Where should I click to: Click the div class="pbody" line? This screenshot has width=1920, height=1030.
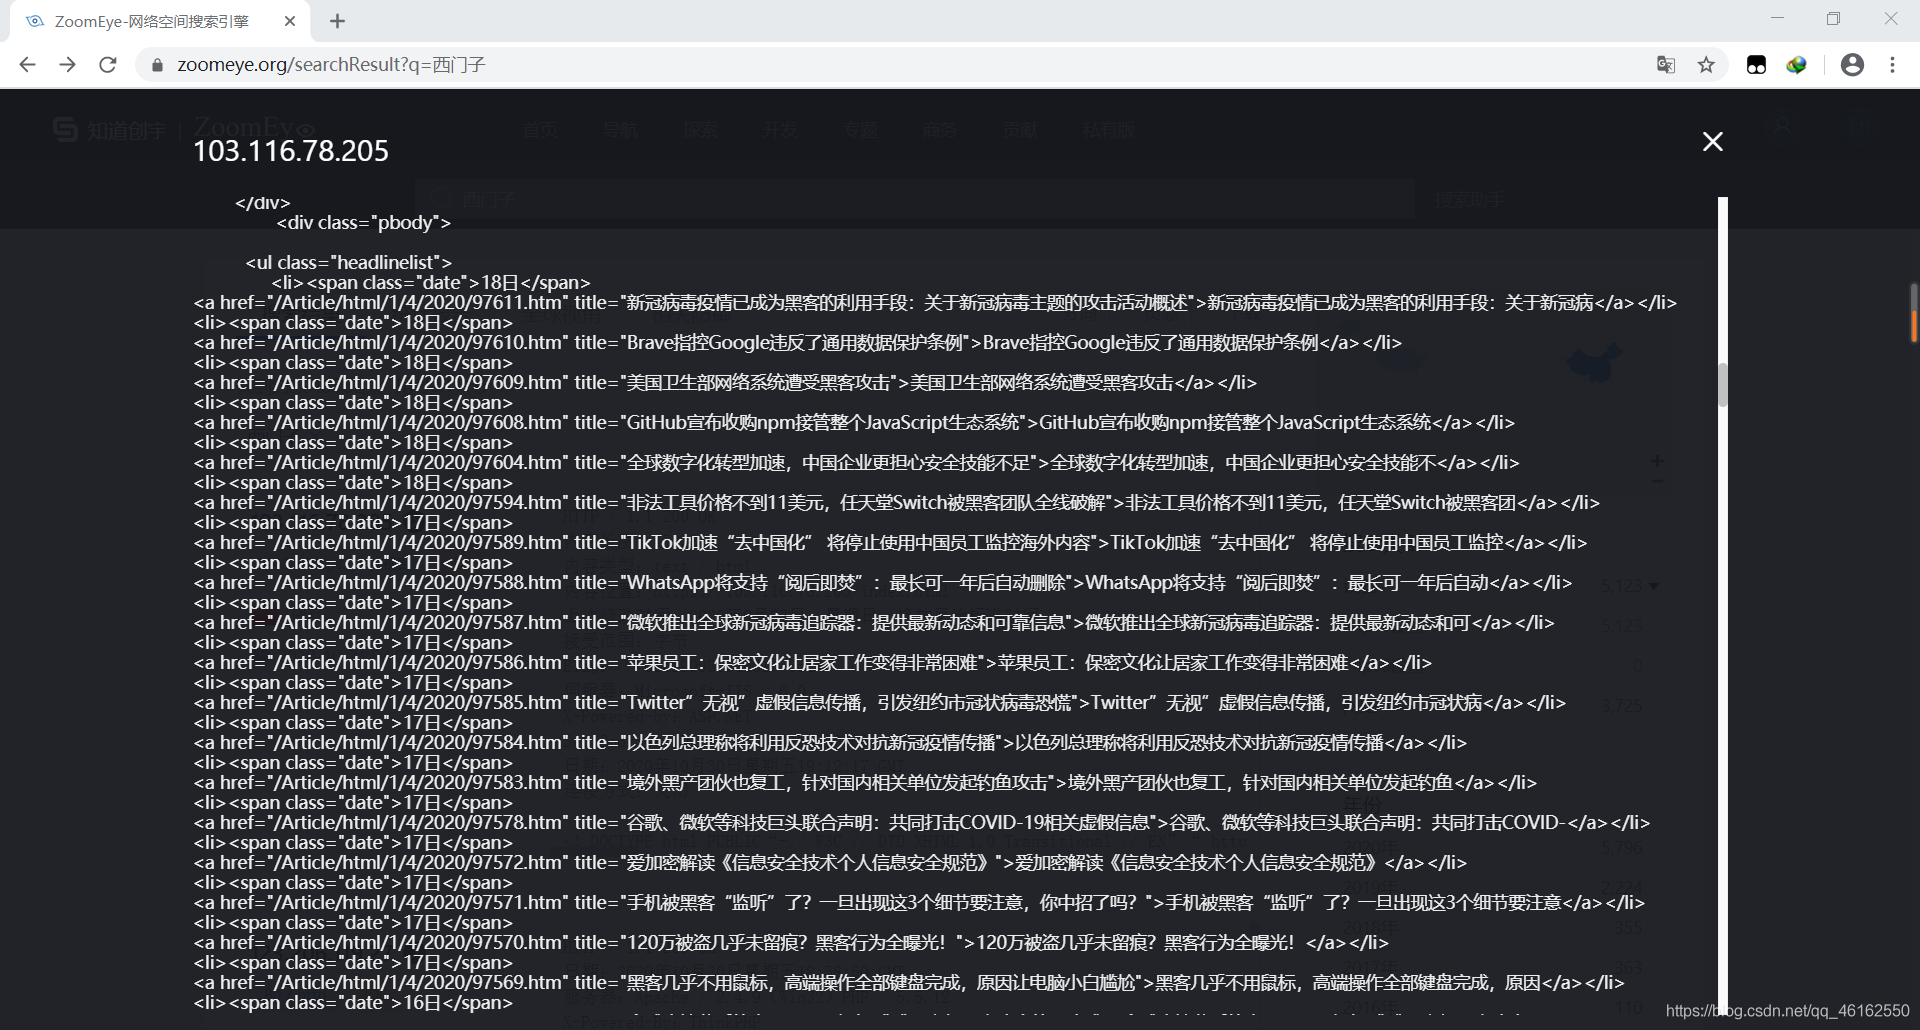(x=364, y=223)
